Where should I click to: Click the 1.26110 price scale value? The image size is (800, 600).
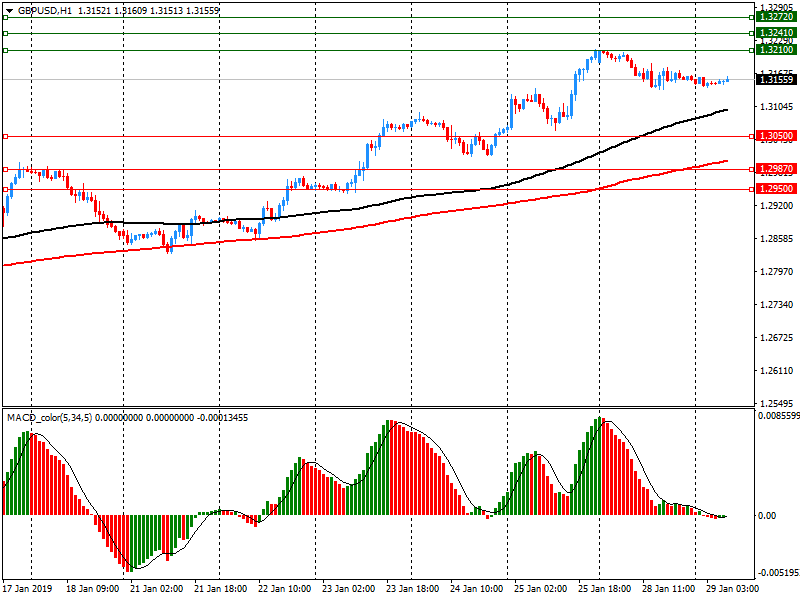[x=777, y=371]
